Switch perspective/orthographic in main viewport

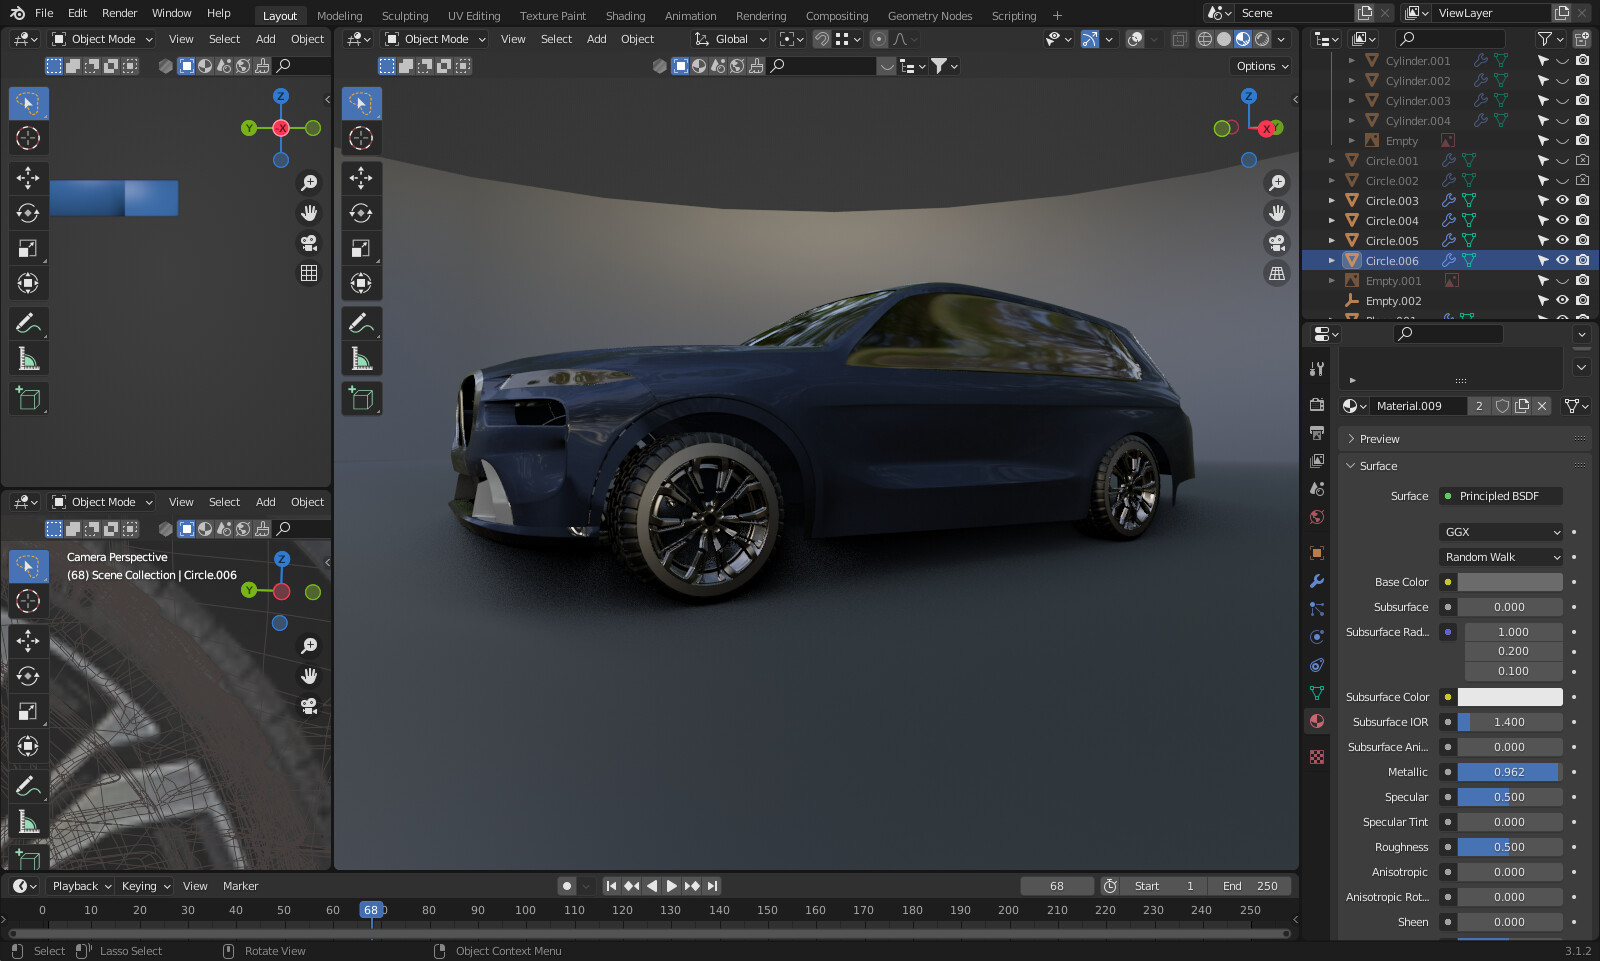coord(1277,273)
